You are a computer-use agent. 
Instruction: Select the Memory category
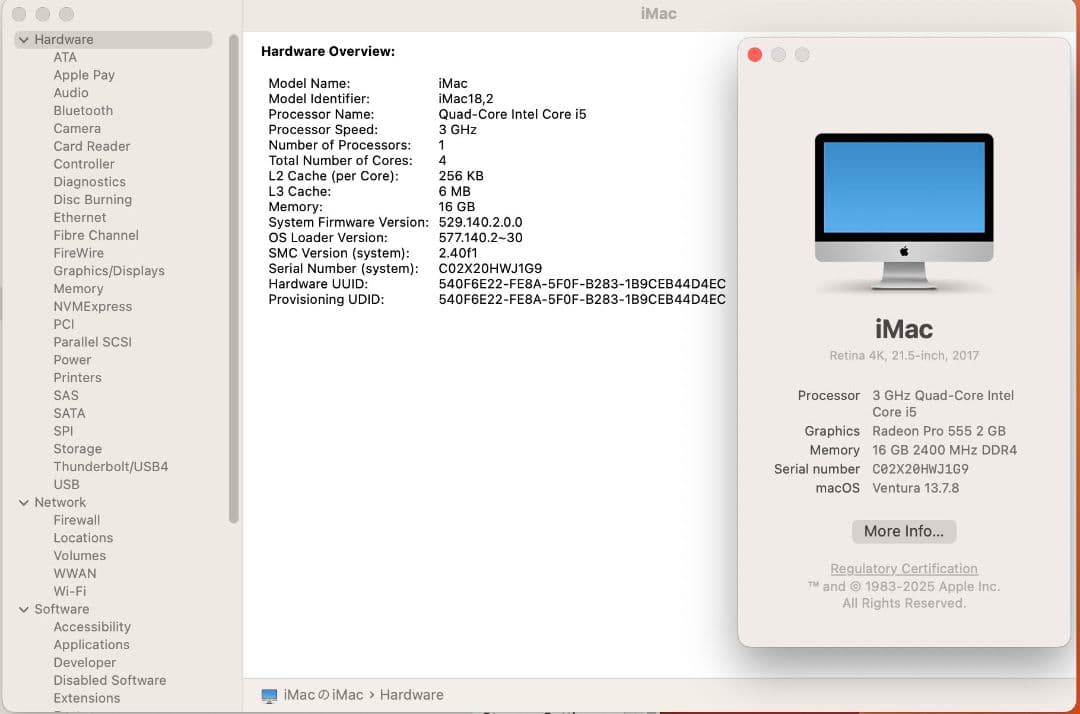(78, 288)
